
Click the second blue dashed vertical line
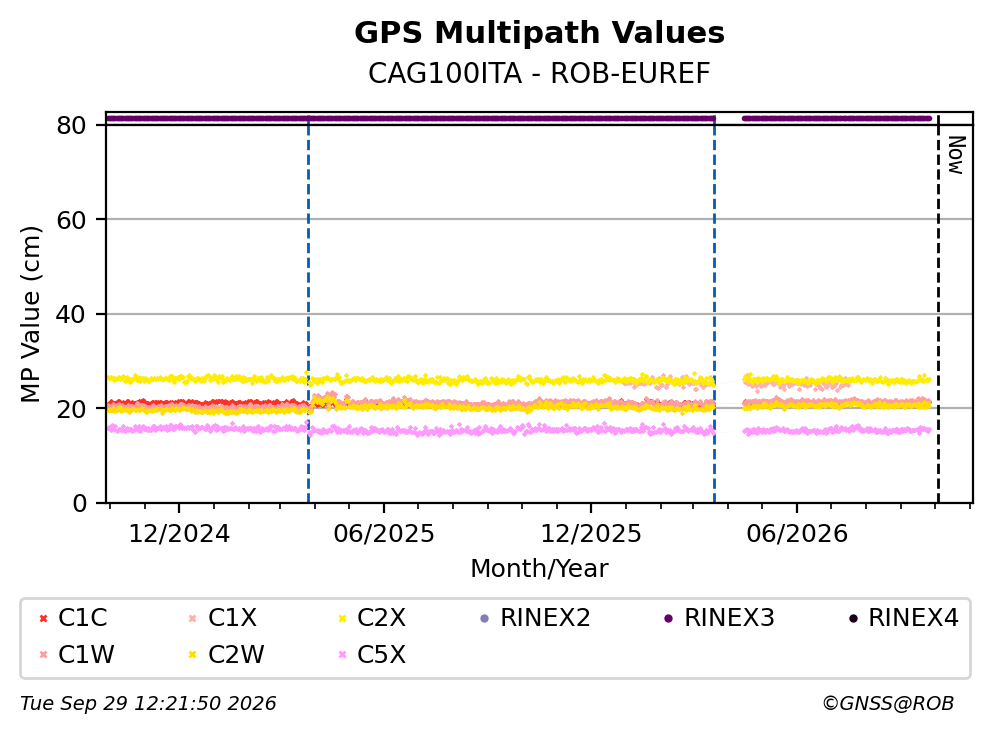(714, 308)
